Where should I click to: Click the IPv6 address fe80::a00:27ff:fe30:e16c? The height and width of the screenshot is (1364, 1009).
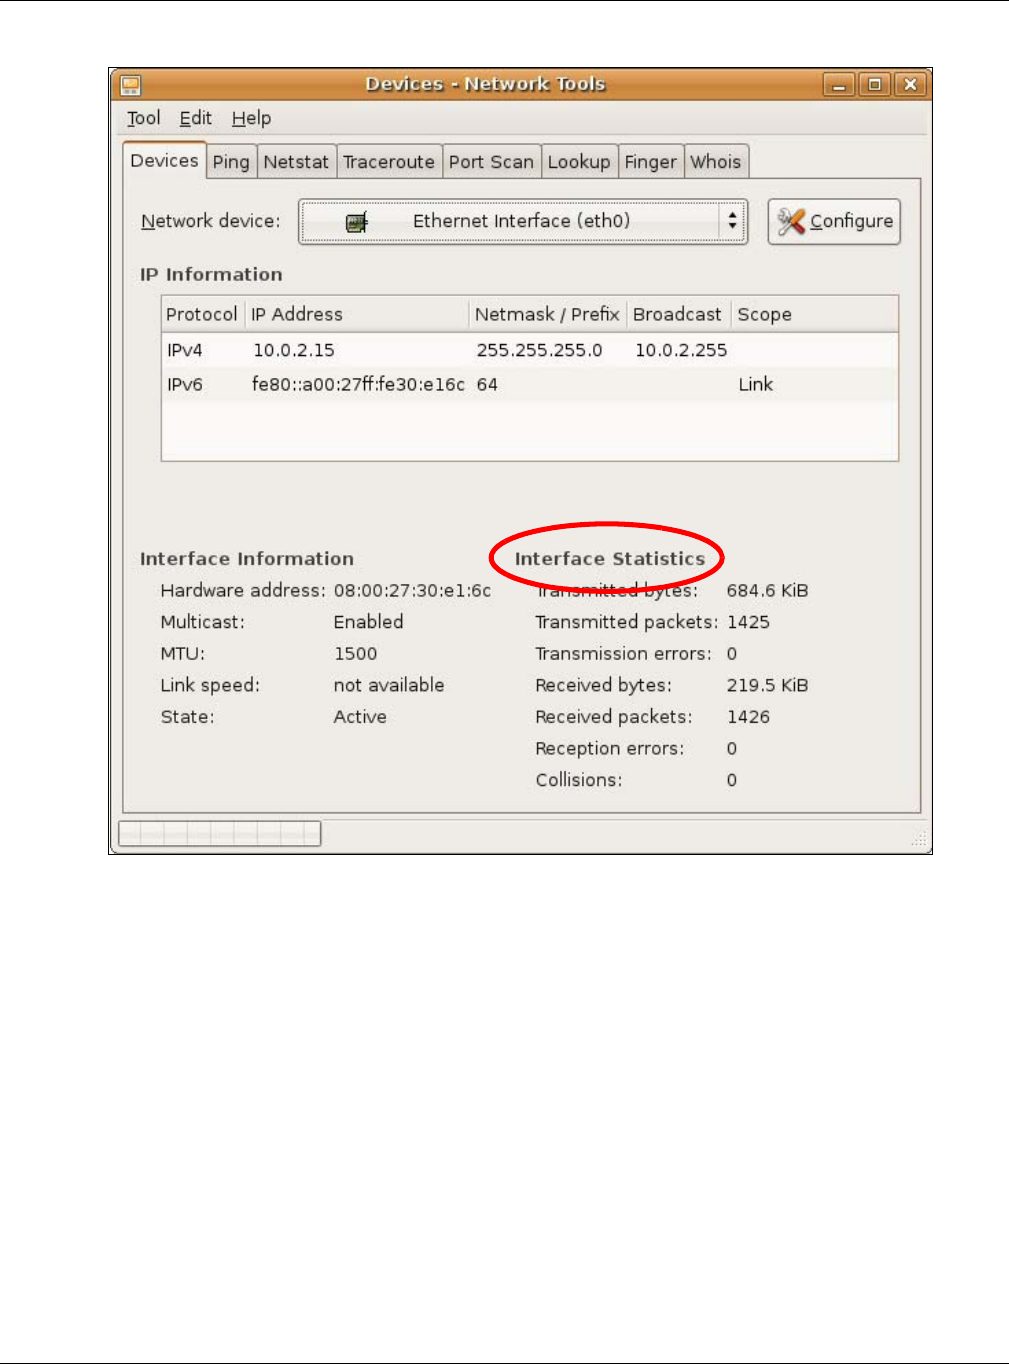(x=358, y=384)
